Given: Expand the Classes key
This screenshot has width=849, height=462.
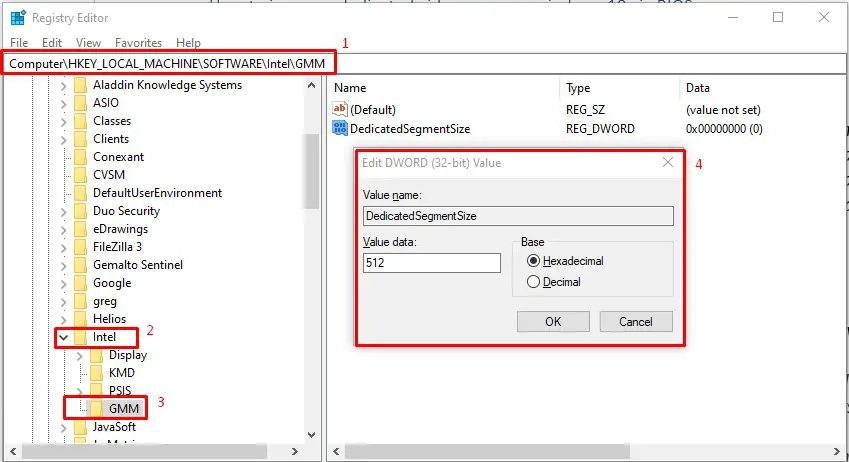Looking at the screenshot, I should point(63,121).
